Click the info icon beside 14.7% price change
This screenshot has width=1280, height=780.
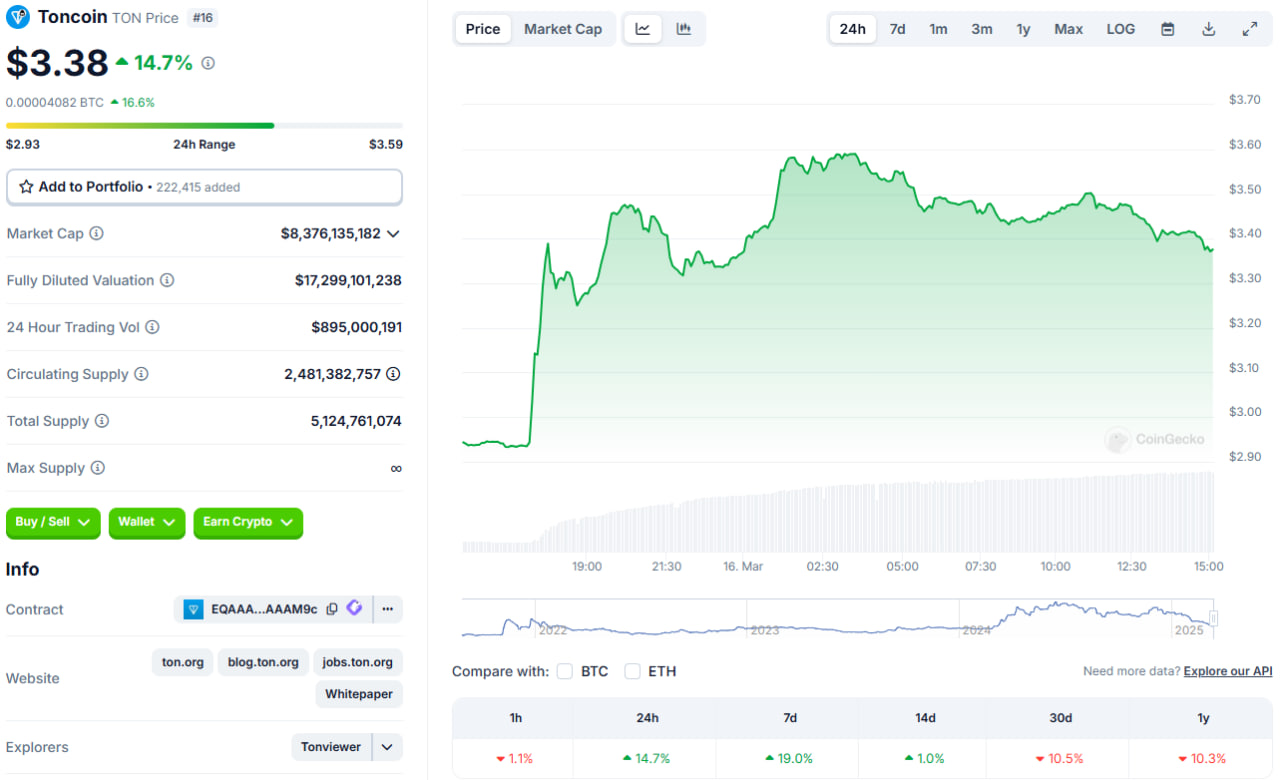coord(208,63)
